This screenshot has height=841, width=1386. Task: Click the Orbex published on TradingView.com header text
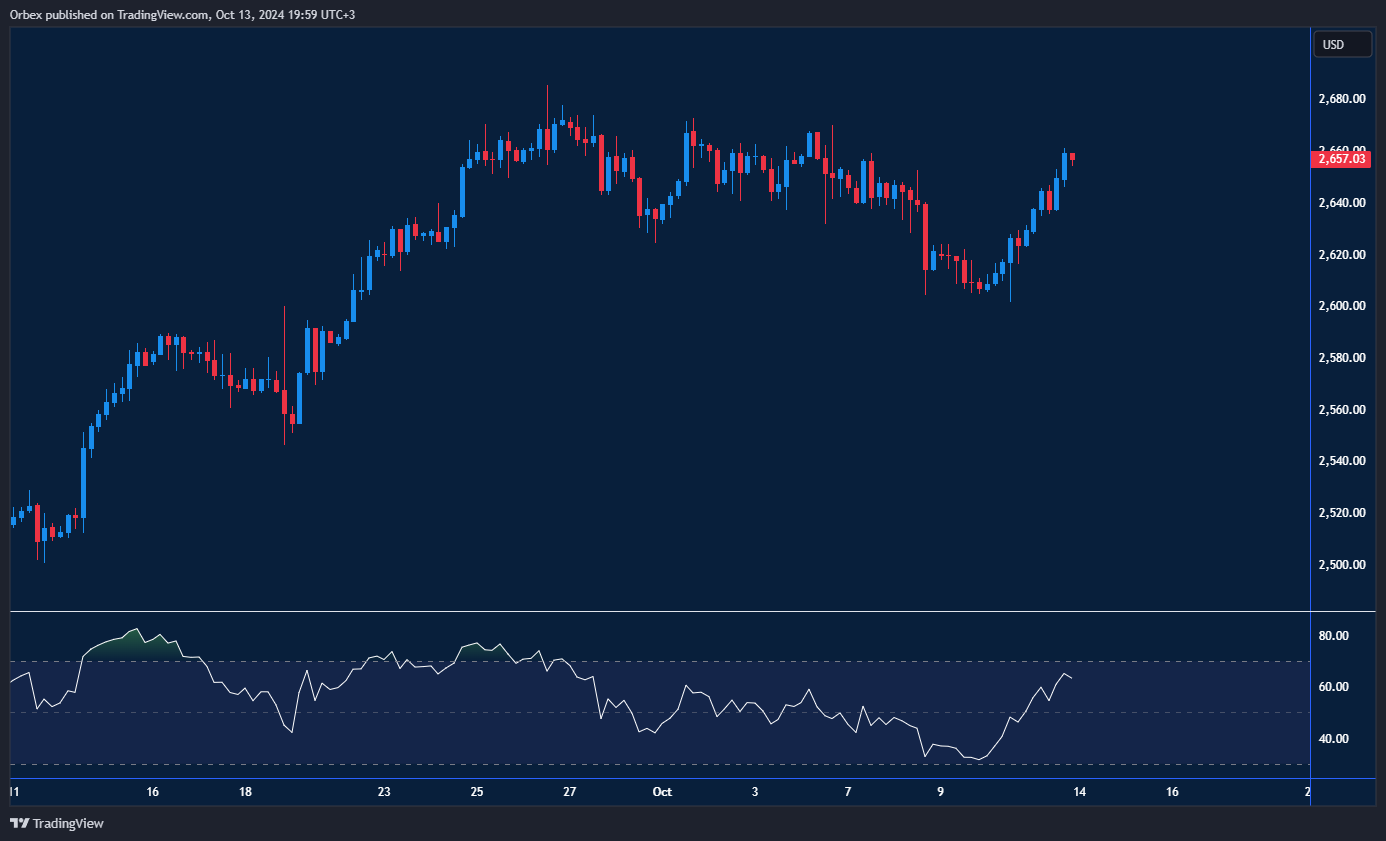pyautogui.click(x=182, y=14)
